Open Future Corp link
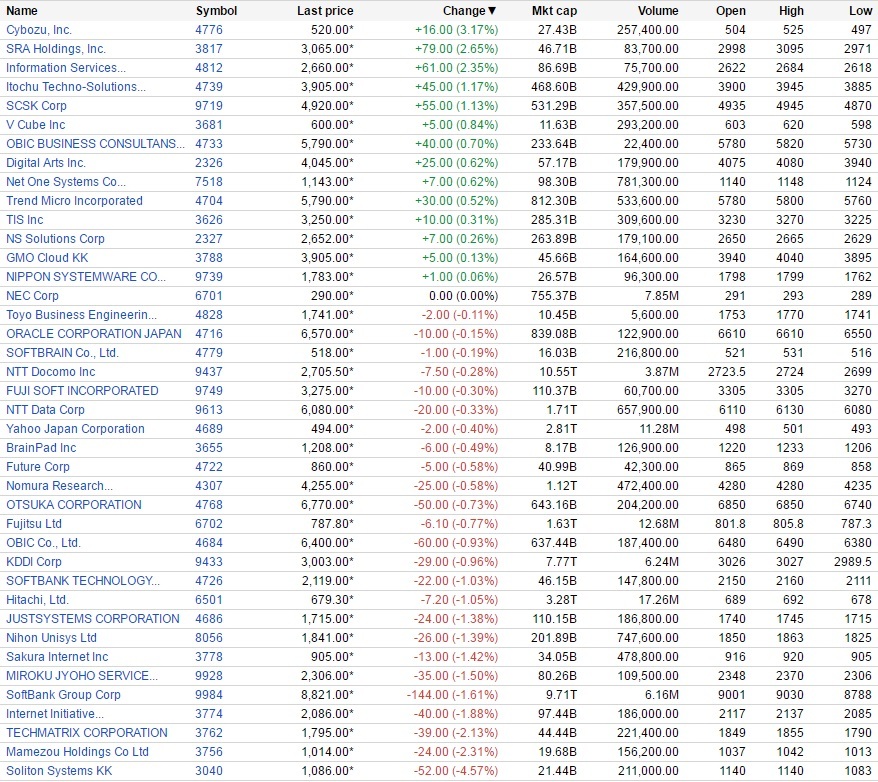 click(x=38, y=467)
